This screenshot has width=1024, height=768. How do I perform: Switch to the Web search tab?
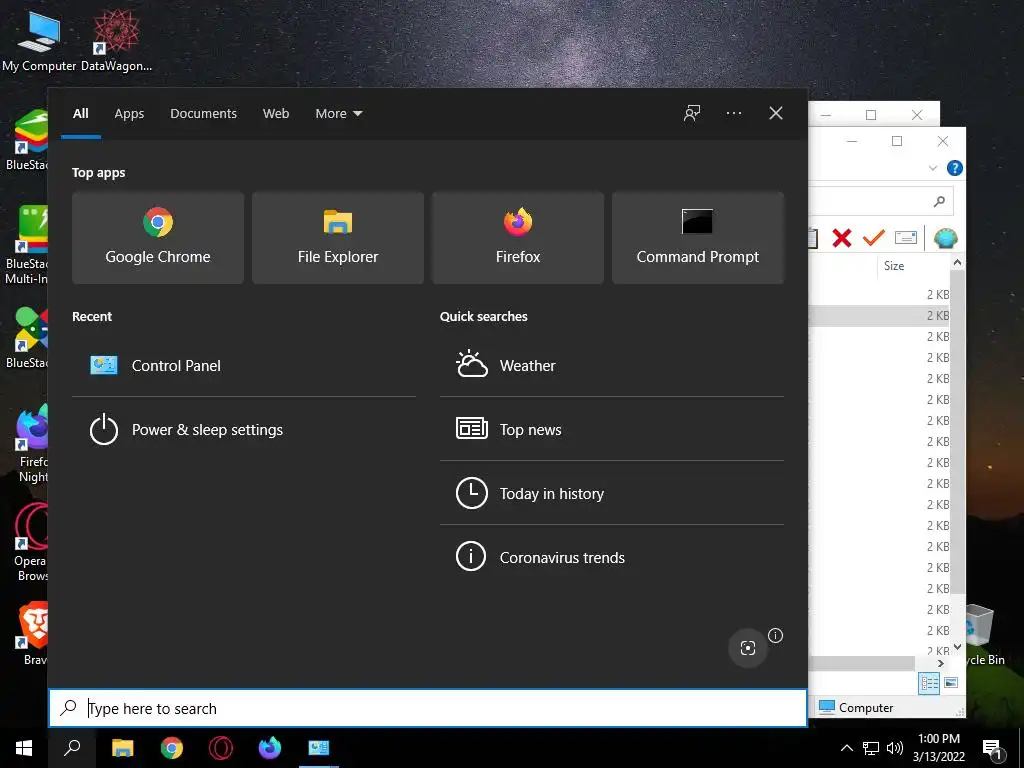coord(276,114)
